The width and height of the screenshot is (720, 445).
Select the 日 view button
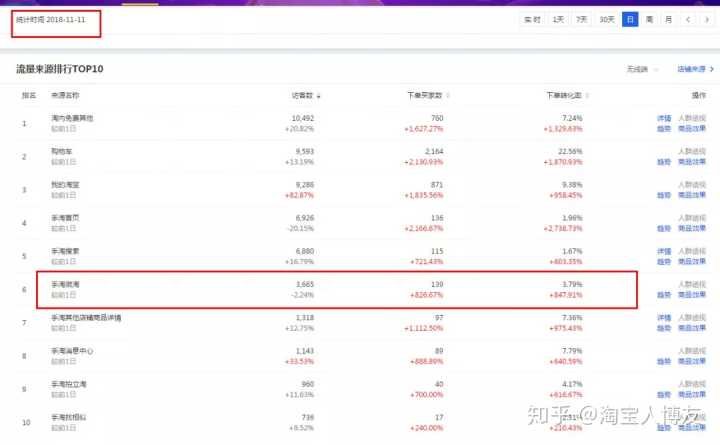[x=630, y=20]
